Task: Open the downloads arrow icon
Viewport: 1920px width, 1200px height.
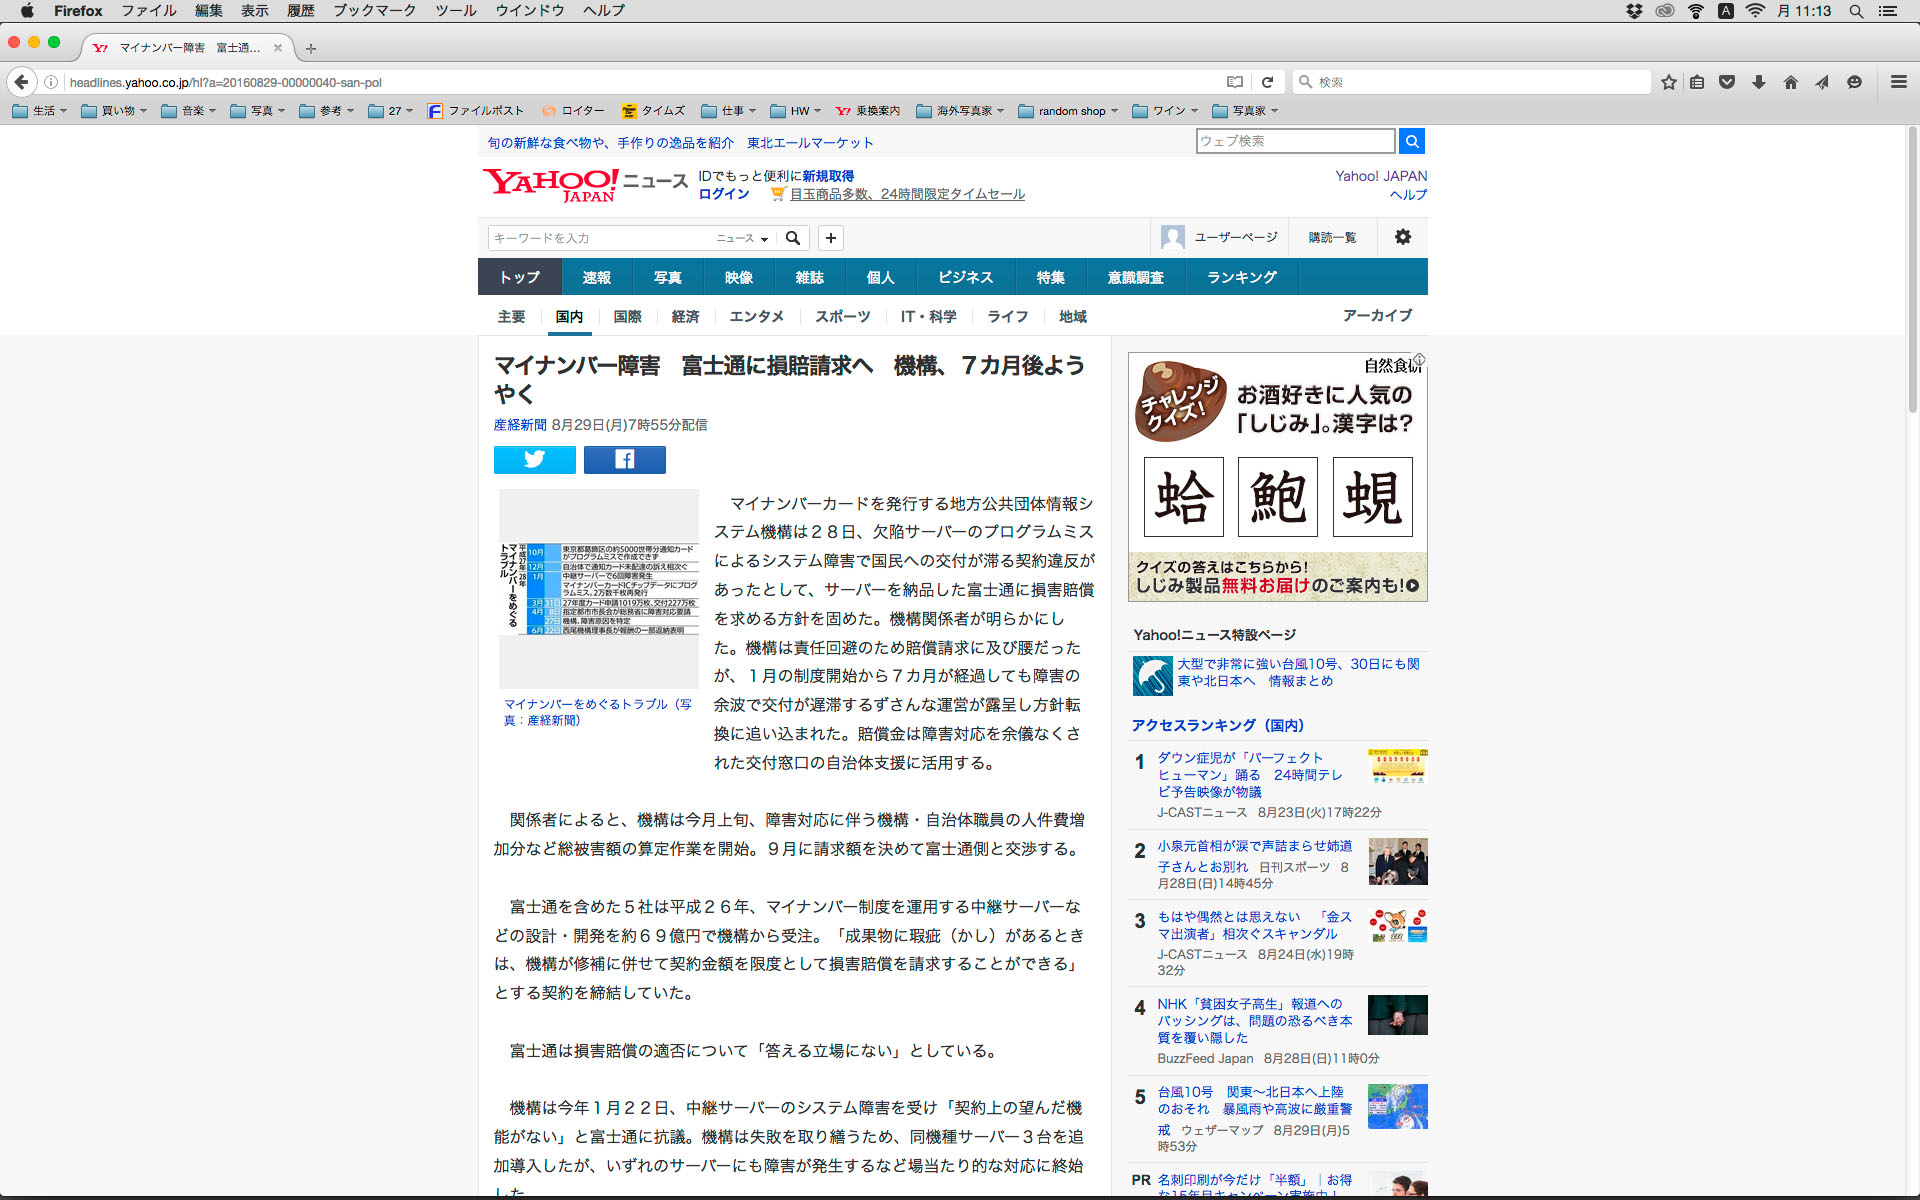Action: (x=1758, y=82)
